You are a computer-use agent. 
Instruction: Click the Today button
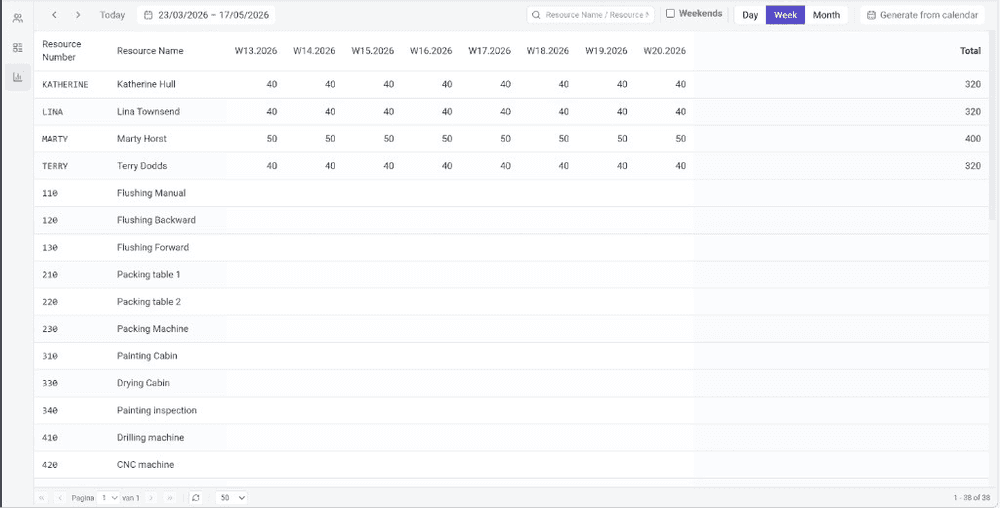[112, 15]
